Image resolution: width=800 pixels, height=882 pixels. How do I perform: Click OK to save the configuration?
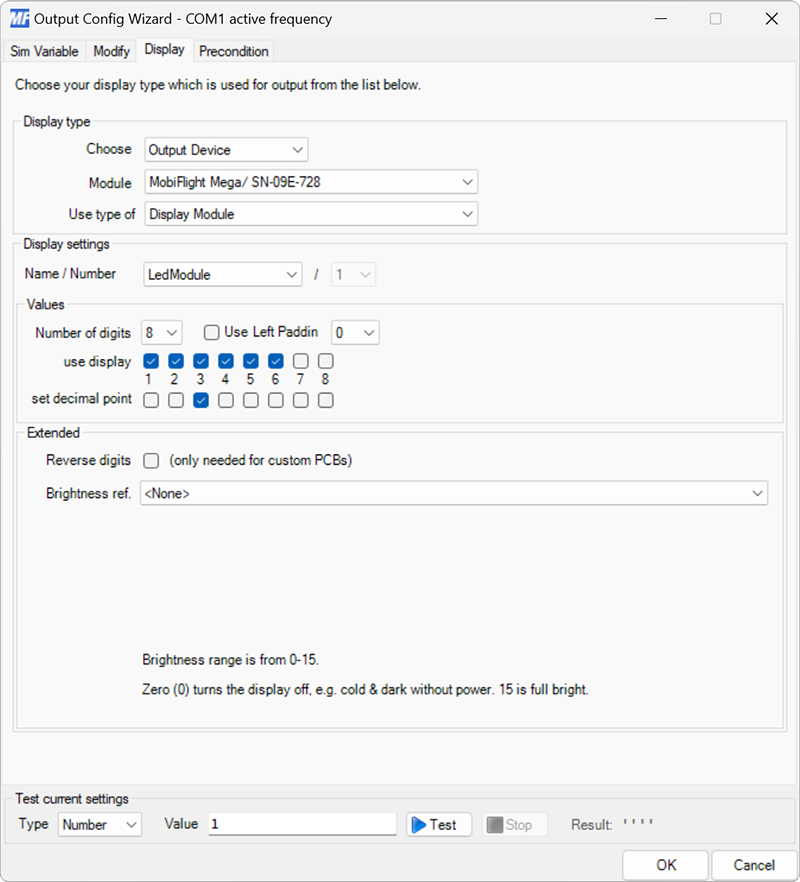pos(665,864)
